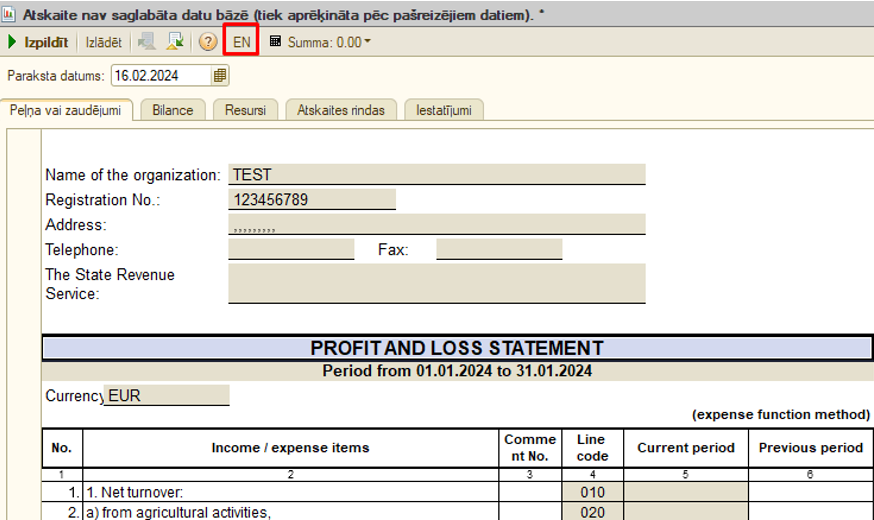Switch to the Bilance tab

tap(172, 110)
